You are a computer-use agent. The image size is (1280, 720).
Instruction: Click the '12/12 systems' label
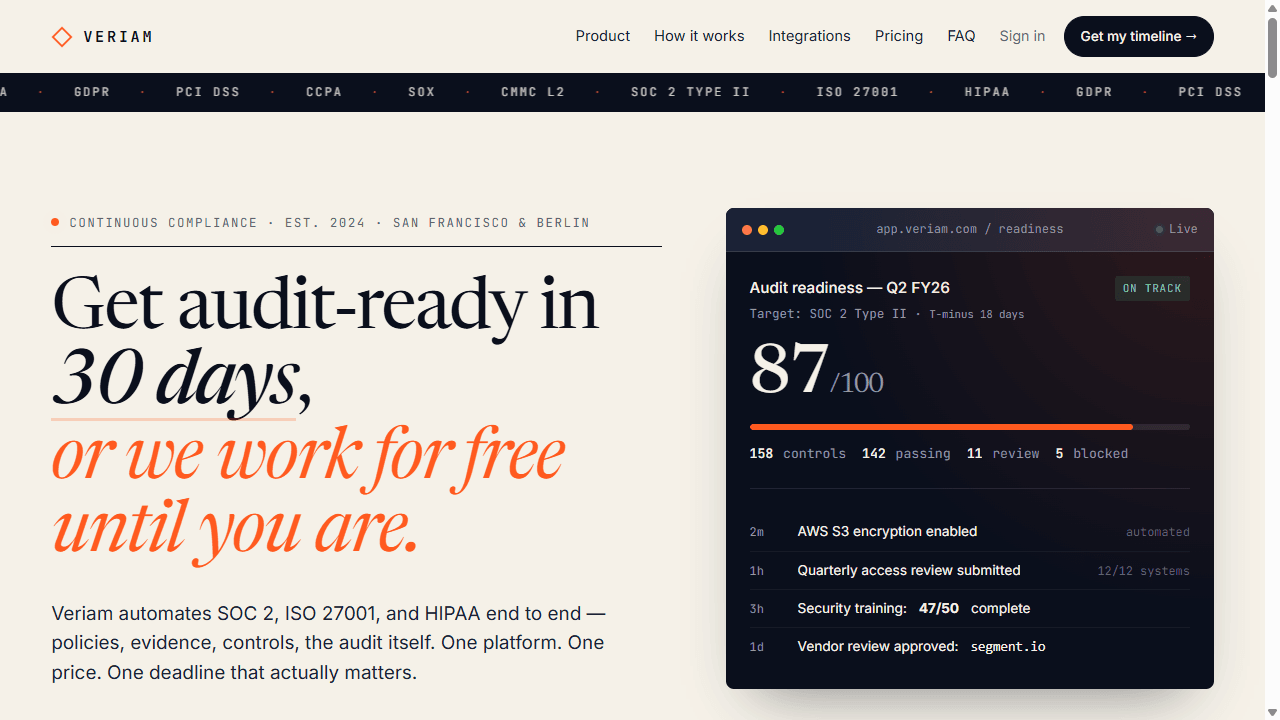coord(1144,571)
